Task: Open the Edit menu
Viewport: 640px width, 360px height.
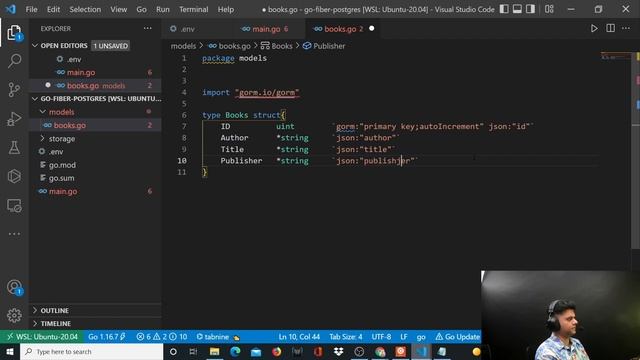Action: point(53,9)
